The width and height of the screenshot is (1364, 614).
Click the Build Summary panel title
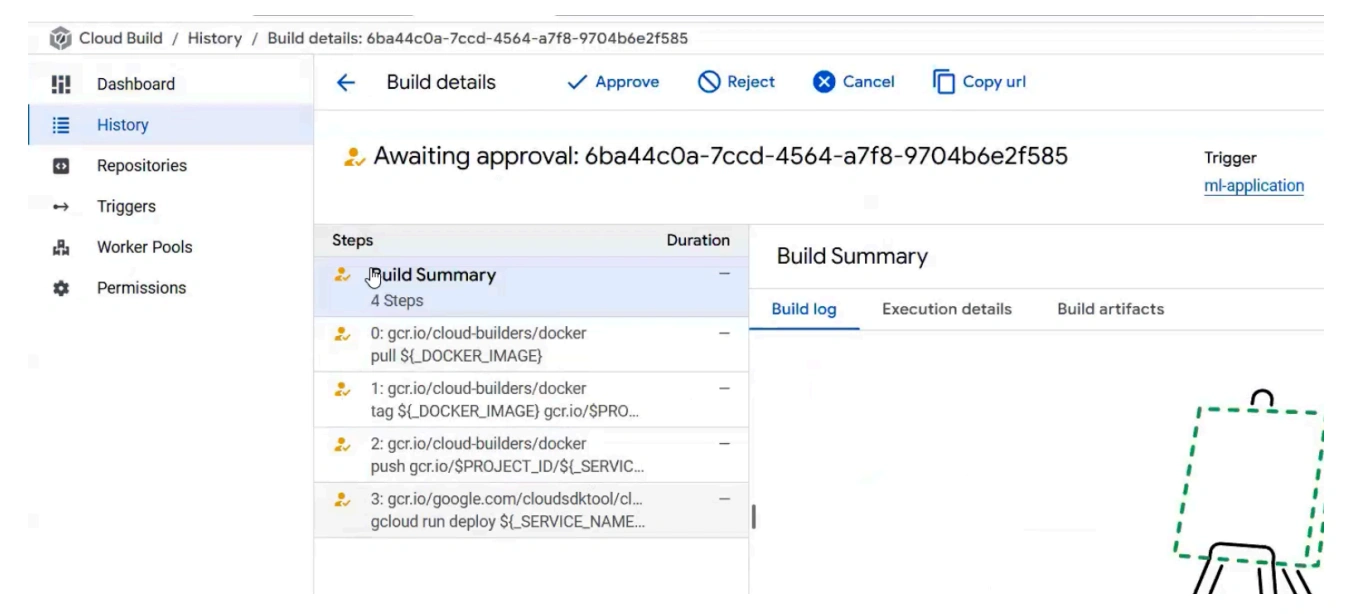[852, 257]
